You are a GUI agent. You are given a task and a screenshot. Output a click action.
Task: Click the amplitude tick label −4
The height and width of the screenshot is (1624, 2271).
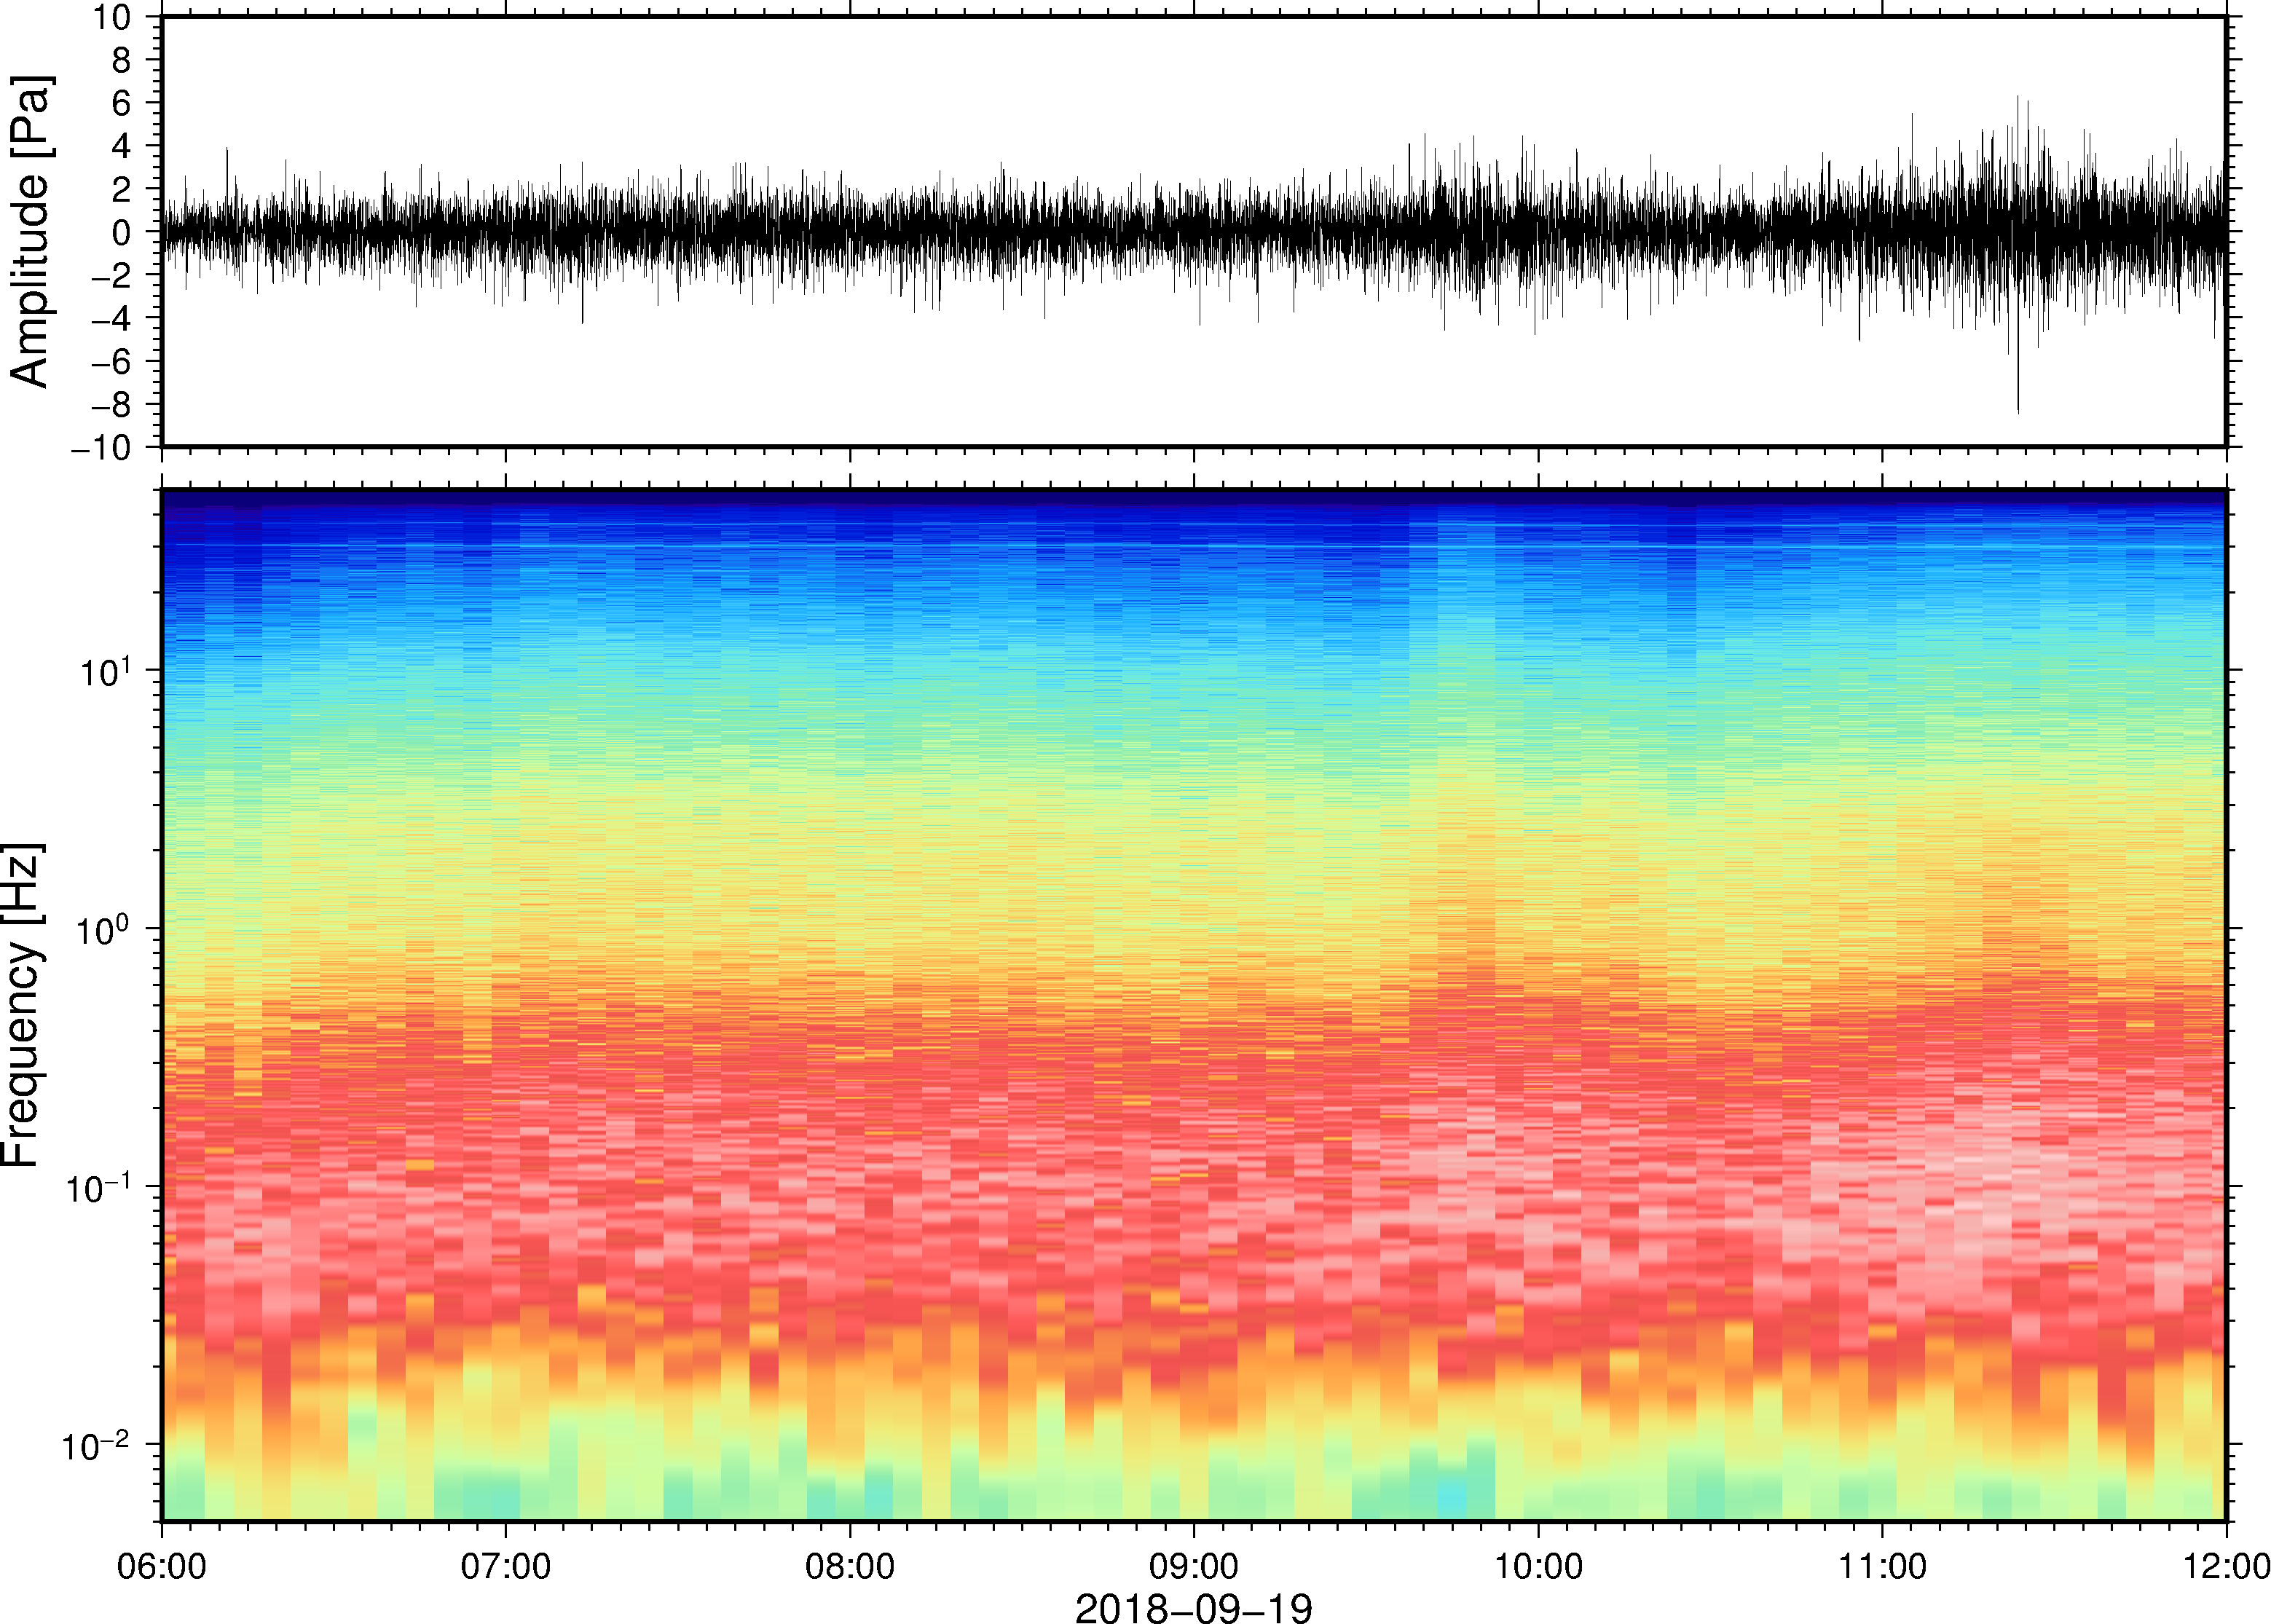111,318
